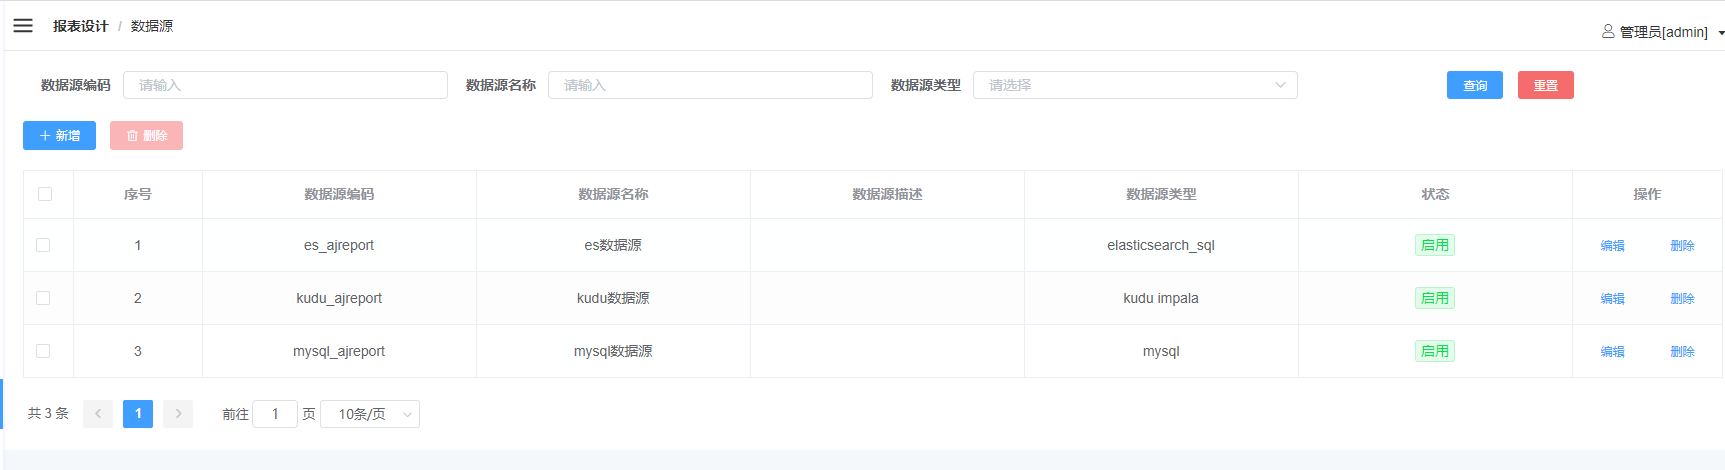Check the es_ajreport row checkbox
The image size is (1725, 470).
[43, 245]
